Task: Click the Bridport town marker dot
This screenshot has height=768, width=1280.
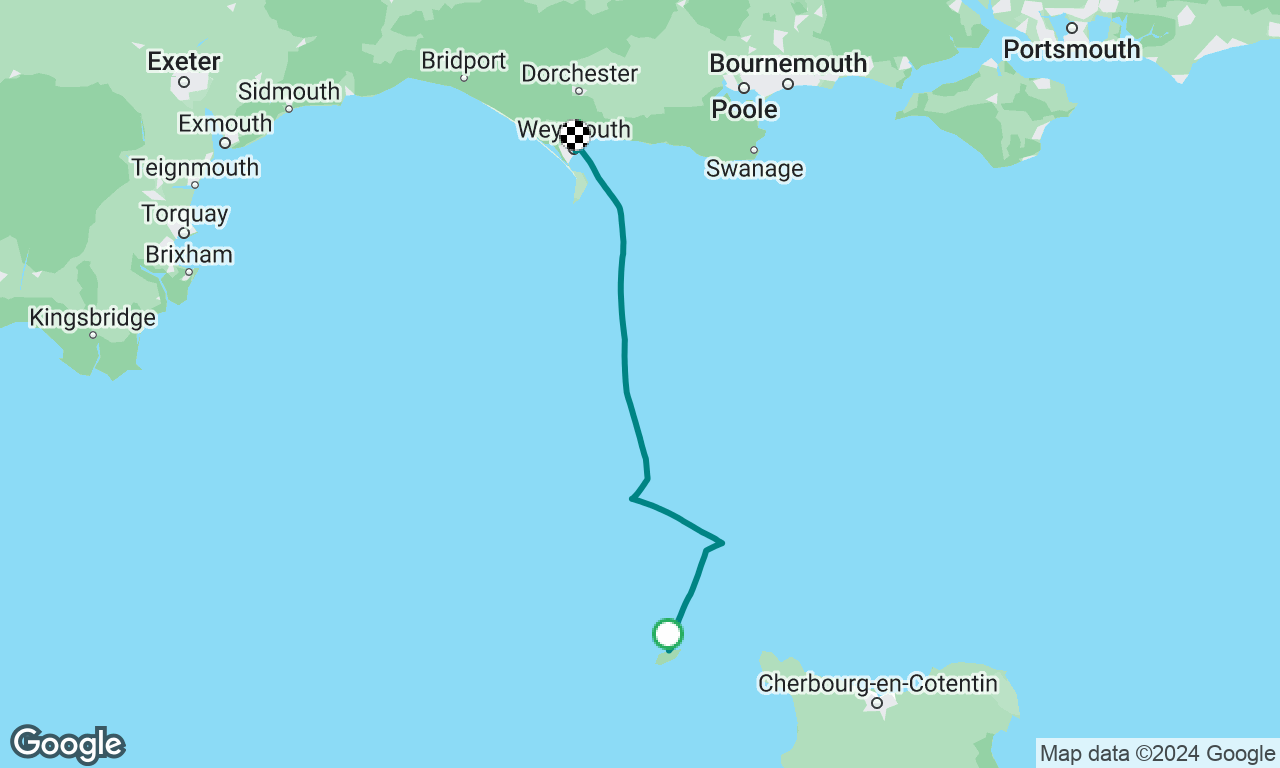Action: click(x=464, y=78)
